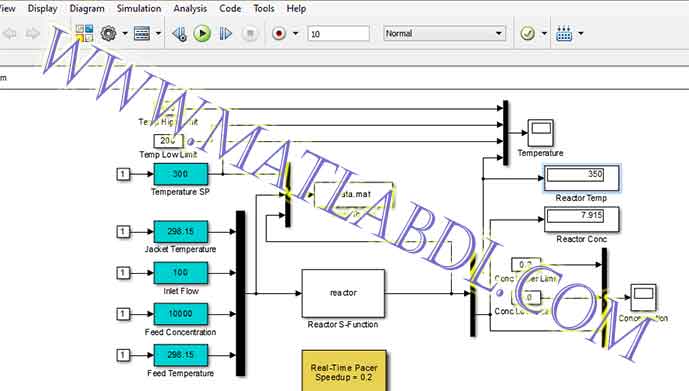Select the Reactor S-Function block

(343, 293)
